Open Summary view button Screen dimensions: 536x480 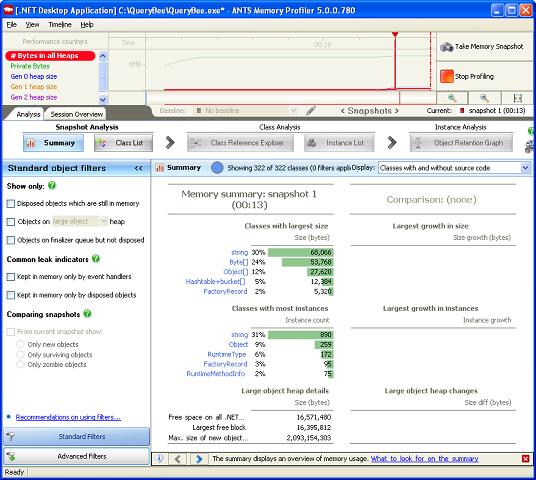pos(53,143)
